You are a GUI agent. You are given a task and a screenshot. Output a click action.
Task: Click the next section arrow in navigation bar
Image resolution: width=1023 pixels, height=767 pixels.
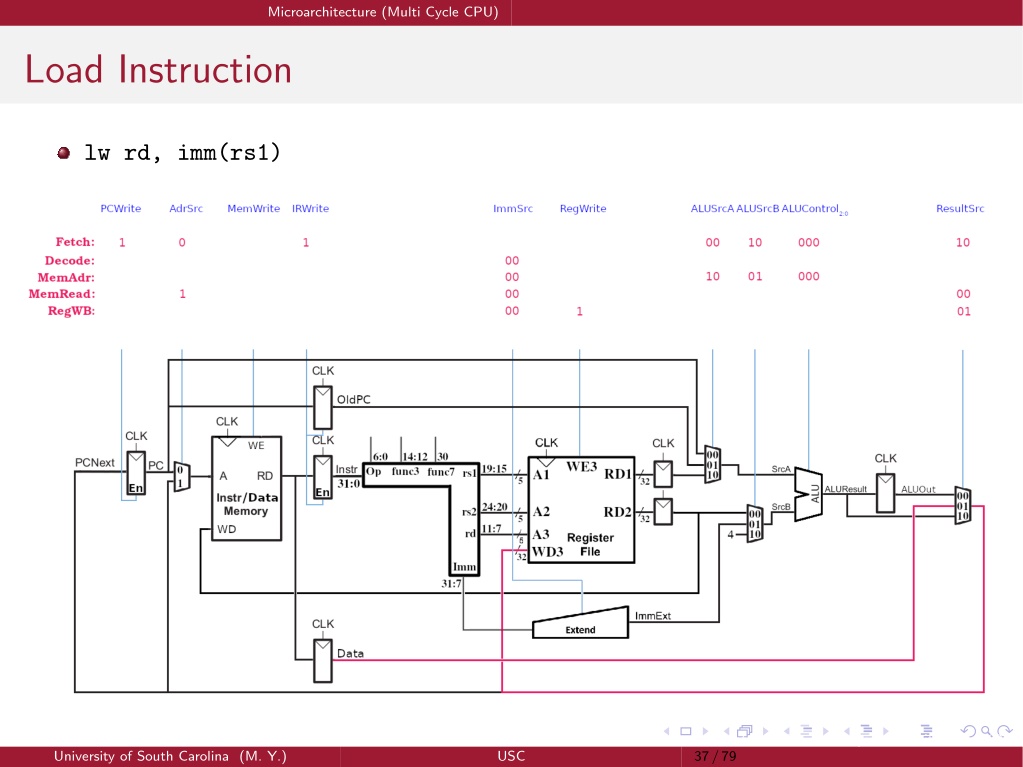tap(886, 731)
